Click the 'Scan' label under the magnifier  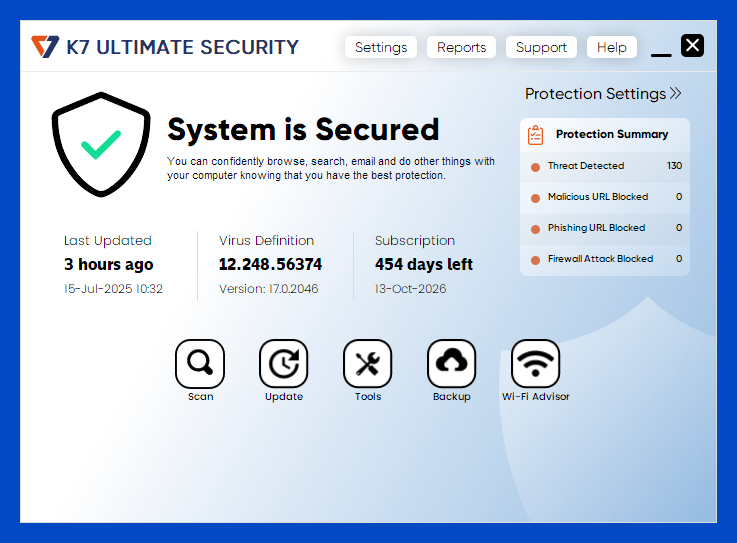pos(200,396)
